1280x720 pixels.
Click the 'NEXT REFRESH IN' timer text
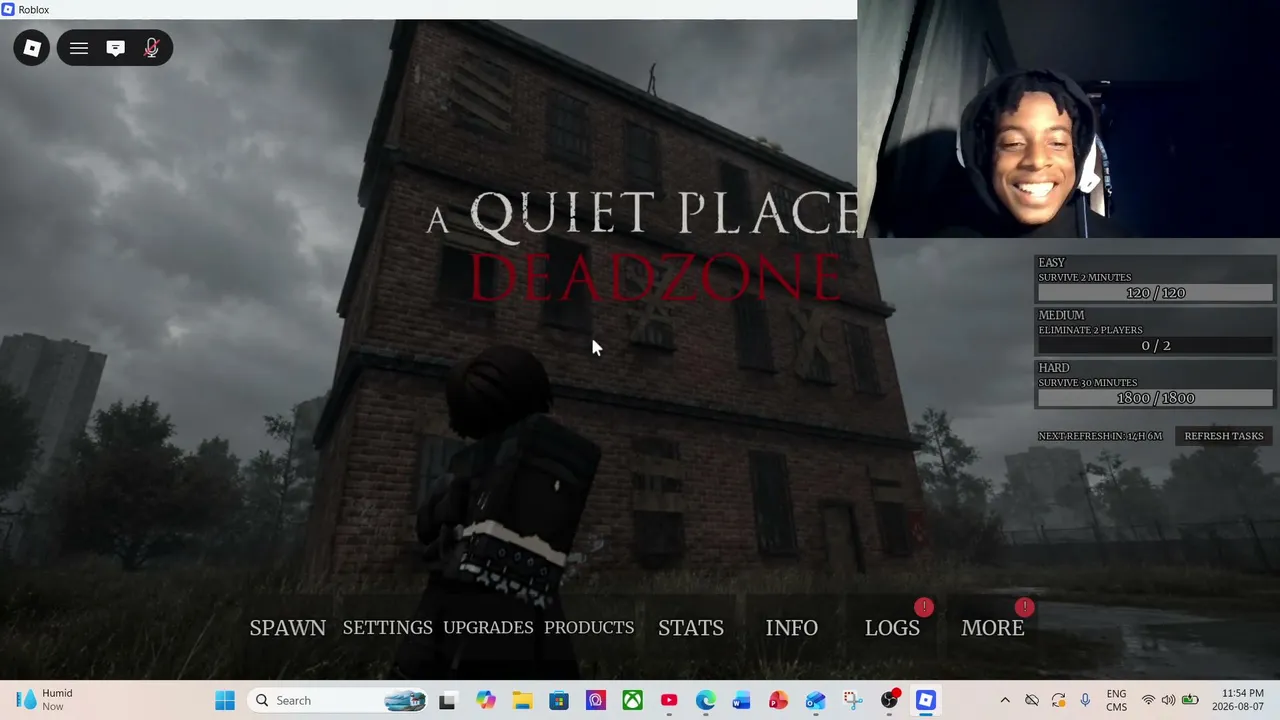tap(1100, 436)
